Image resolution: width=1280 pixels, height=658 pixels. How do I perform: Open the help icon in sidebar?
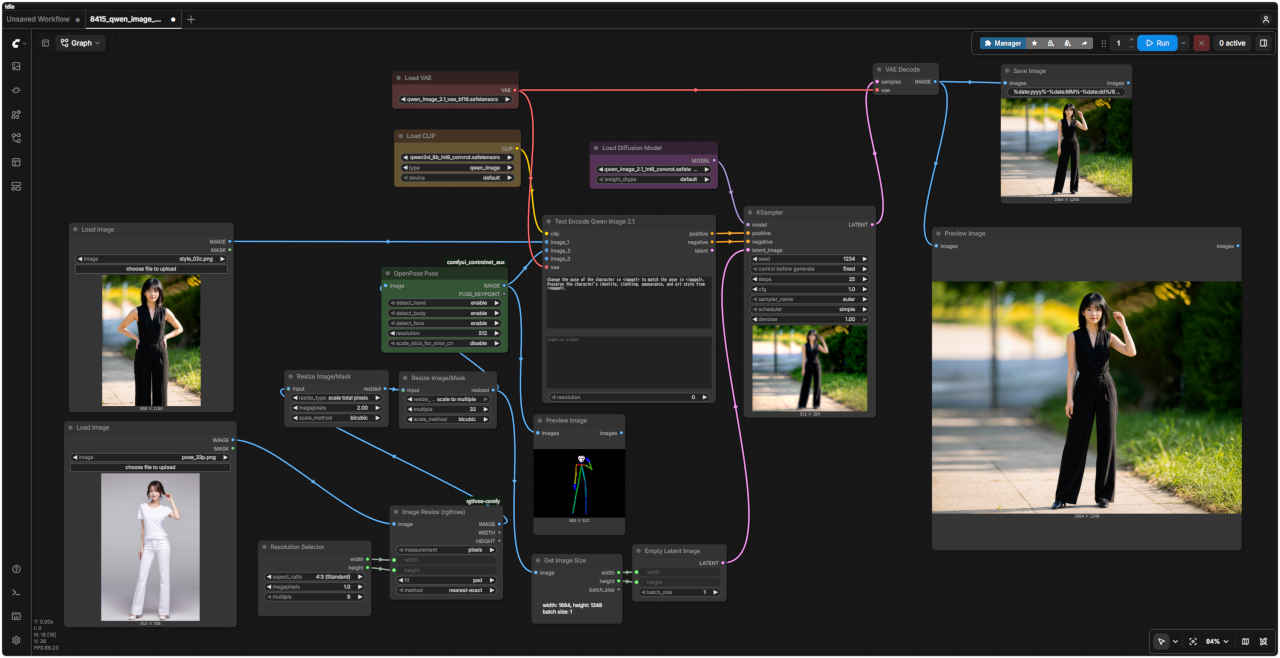point(16,569)
